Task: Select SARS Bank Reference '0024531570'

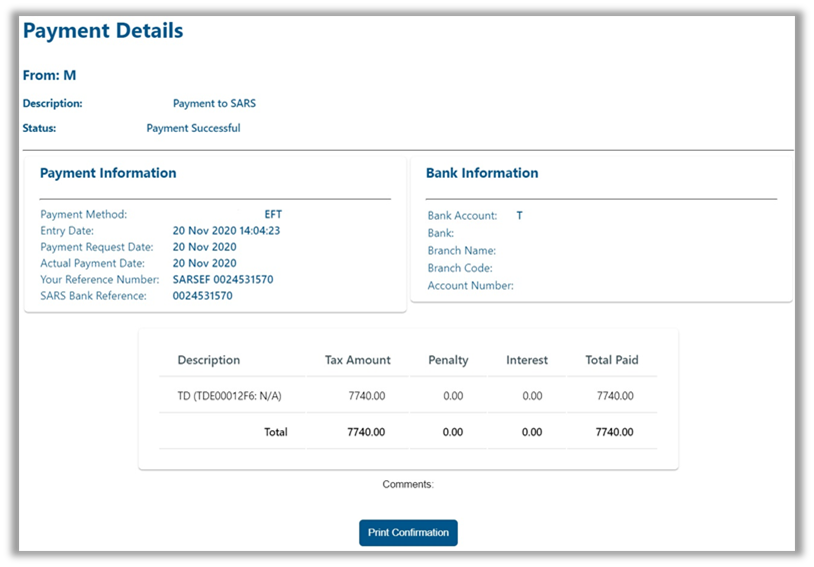Action: coord(202,296)
